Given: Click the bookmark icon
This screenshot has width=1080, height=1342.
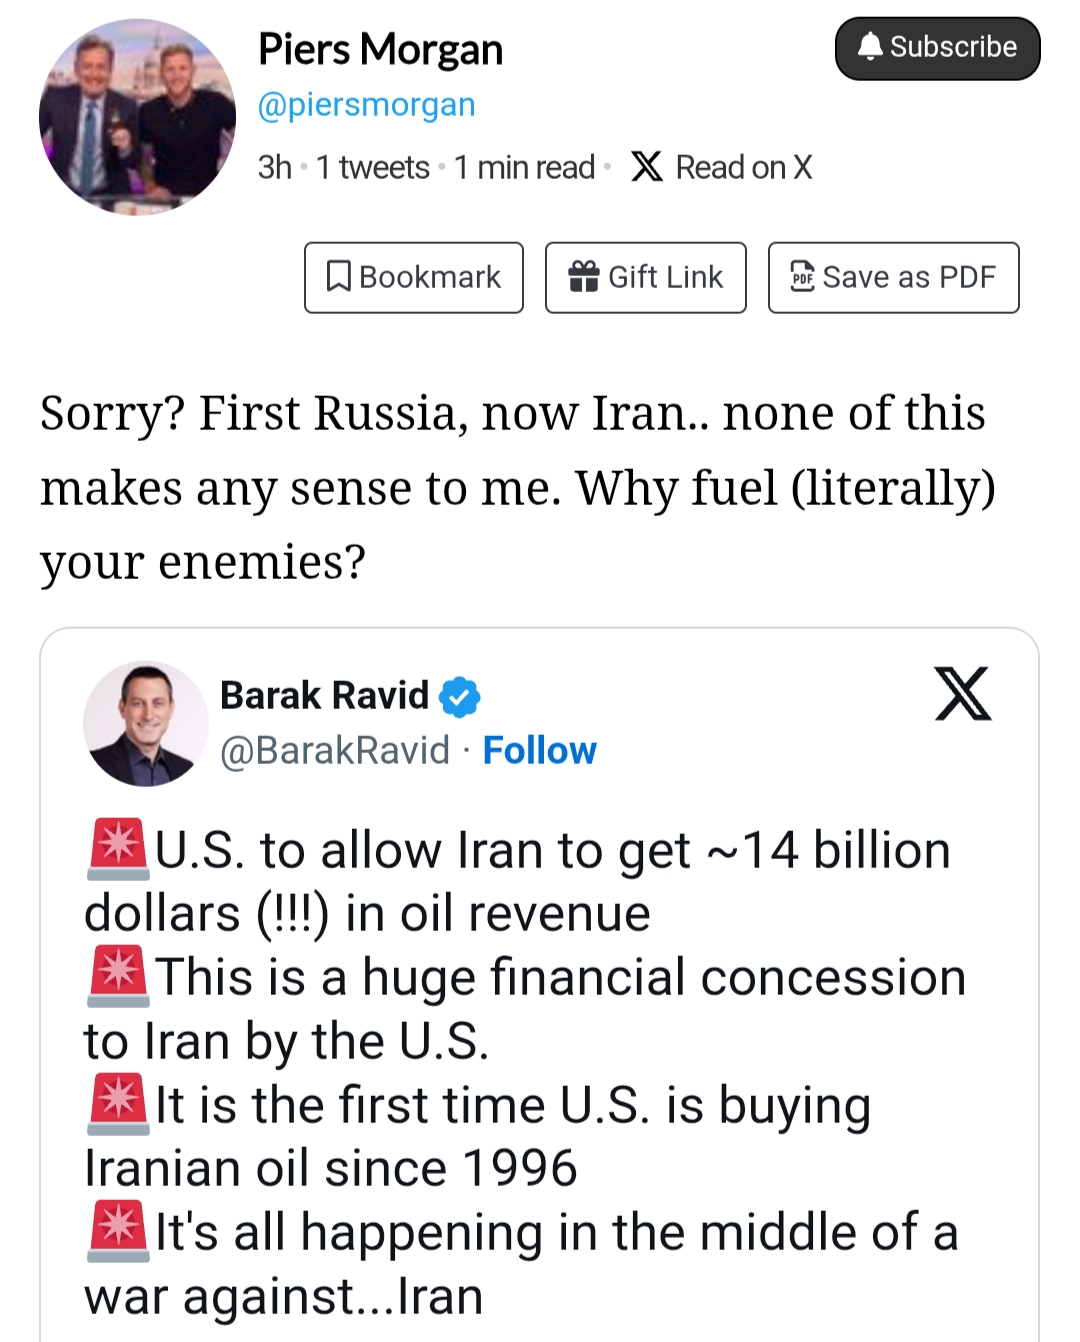Looking at the screenshot, I should click(x=339, y=277).
